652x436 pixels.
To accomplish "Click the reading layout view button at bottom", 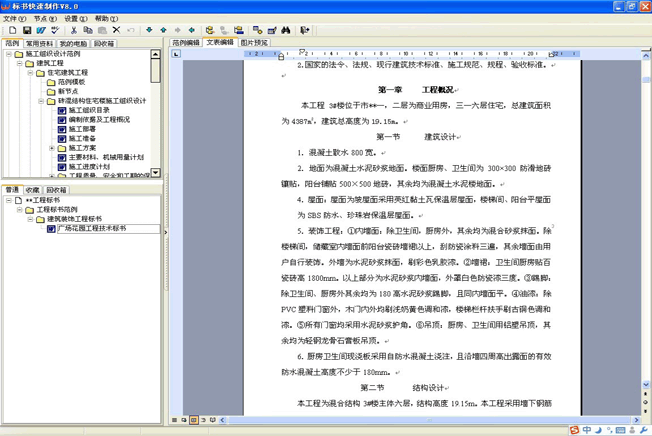I will pyautogui.click(x=213, y=420).
